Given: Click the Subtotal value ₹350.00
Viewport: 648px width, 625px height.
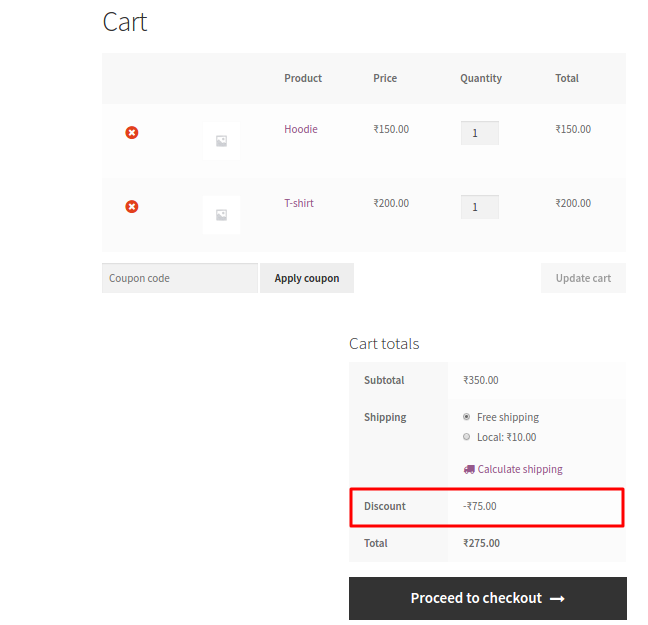Looking at the screenshot, I should 481,380.
